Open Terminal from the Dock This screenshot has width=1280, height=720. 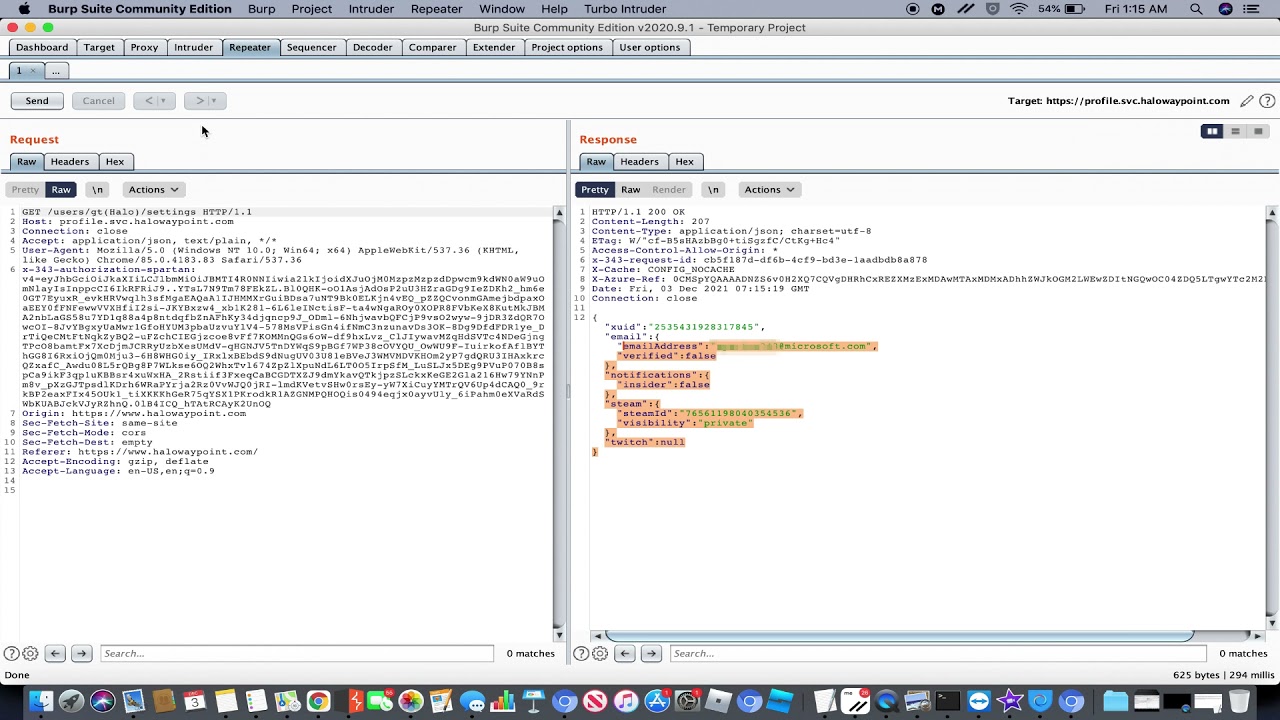click(947, 702)
